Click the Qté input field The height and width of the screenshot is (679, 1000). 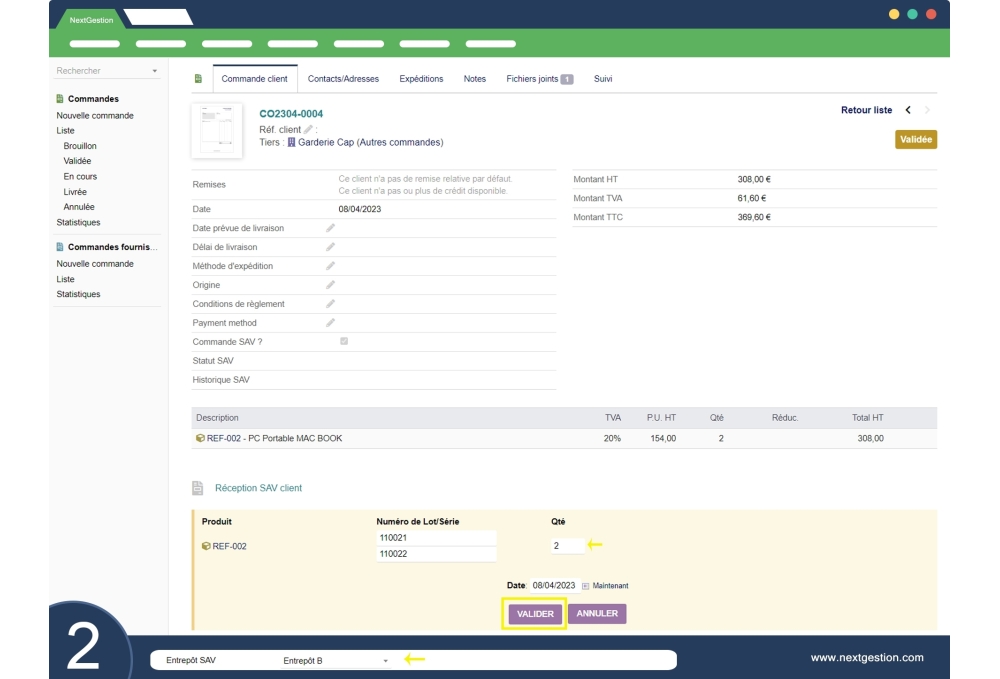click(x=566, y=546)
